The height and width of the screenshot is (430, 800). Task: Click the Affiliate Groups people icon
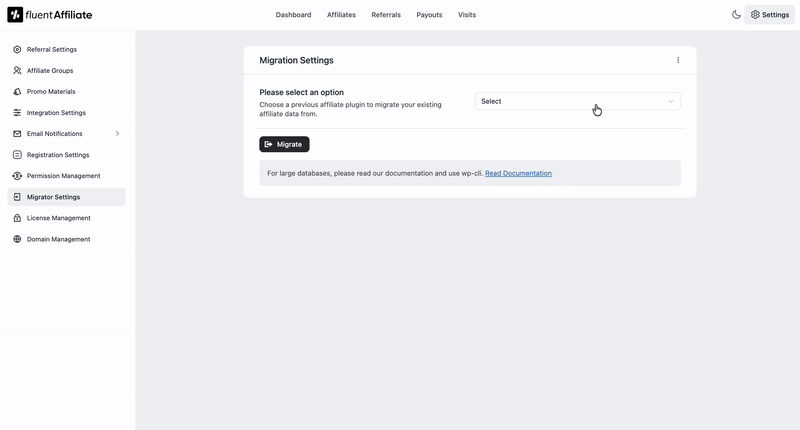coord(17,71)
